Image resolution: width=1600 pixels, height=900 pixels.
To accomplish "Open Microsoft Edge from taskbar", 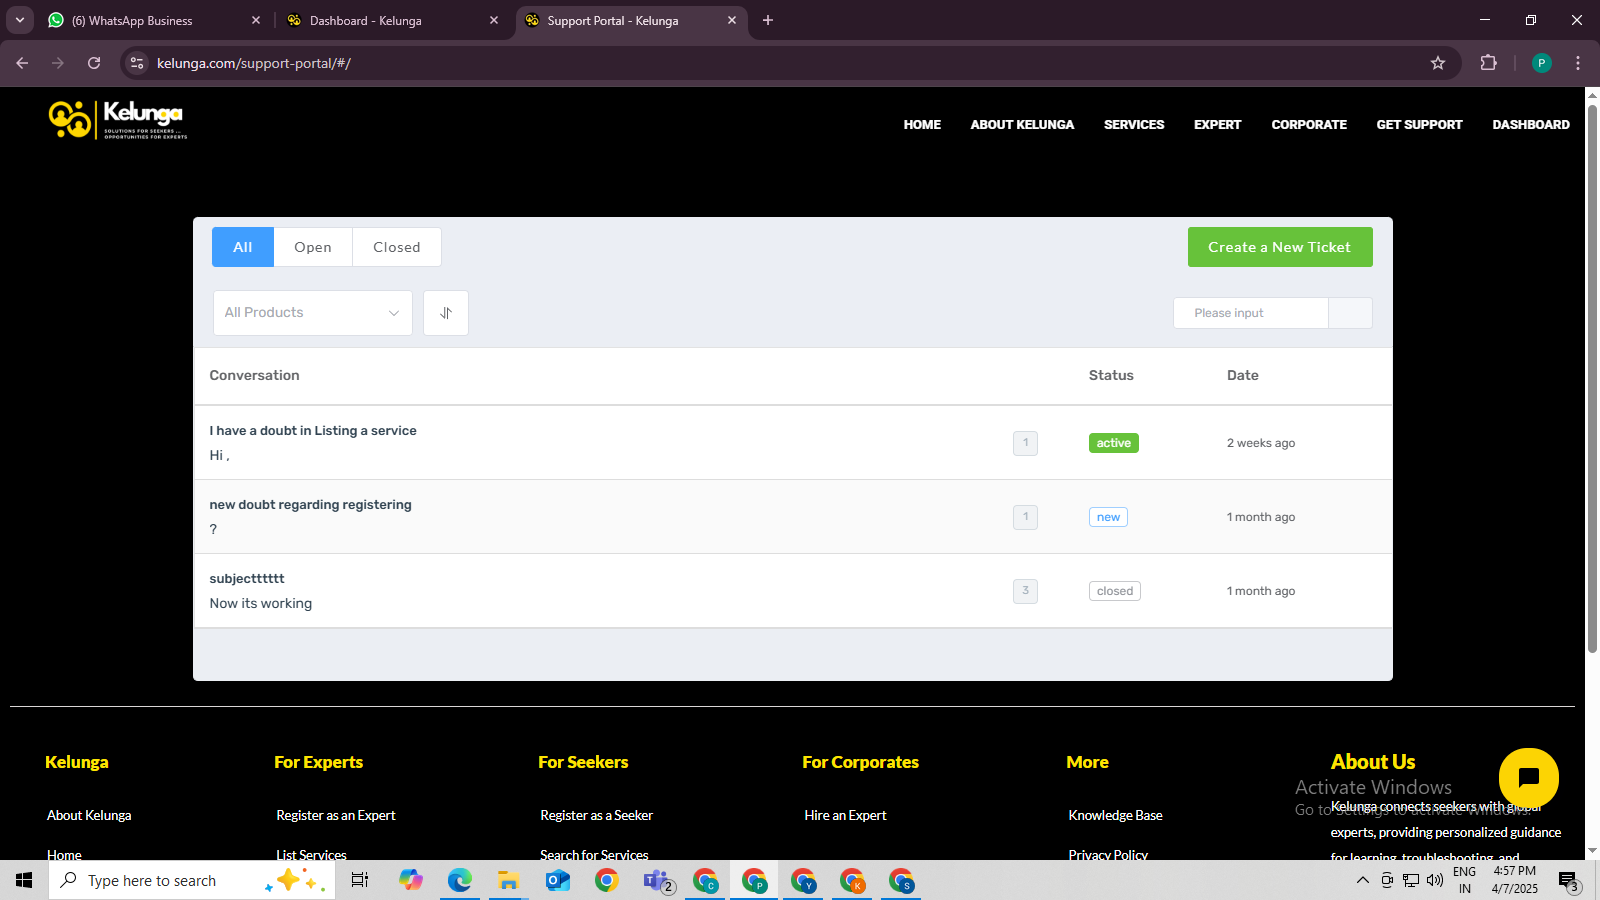I will [x=459, y=880].
